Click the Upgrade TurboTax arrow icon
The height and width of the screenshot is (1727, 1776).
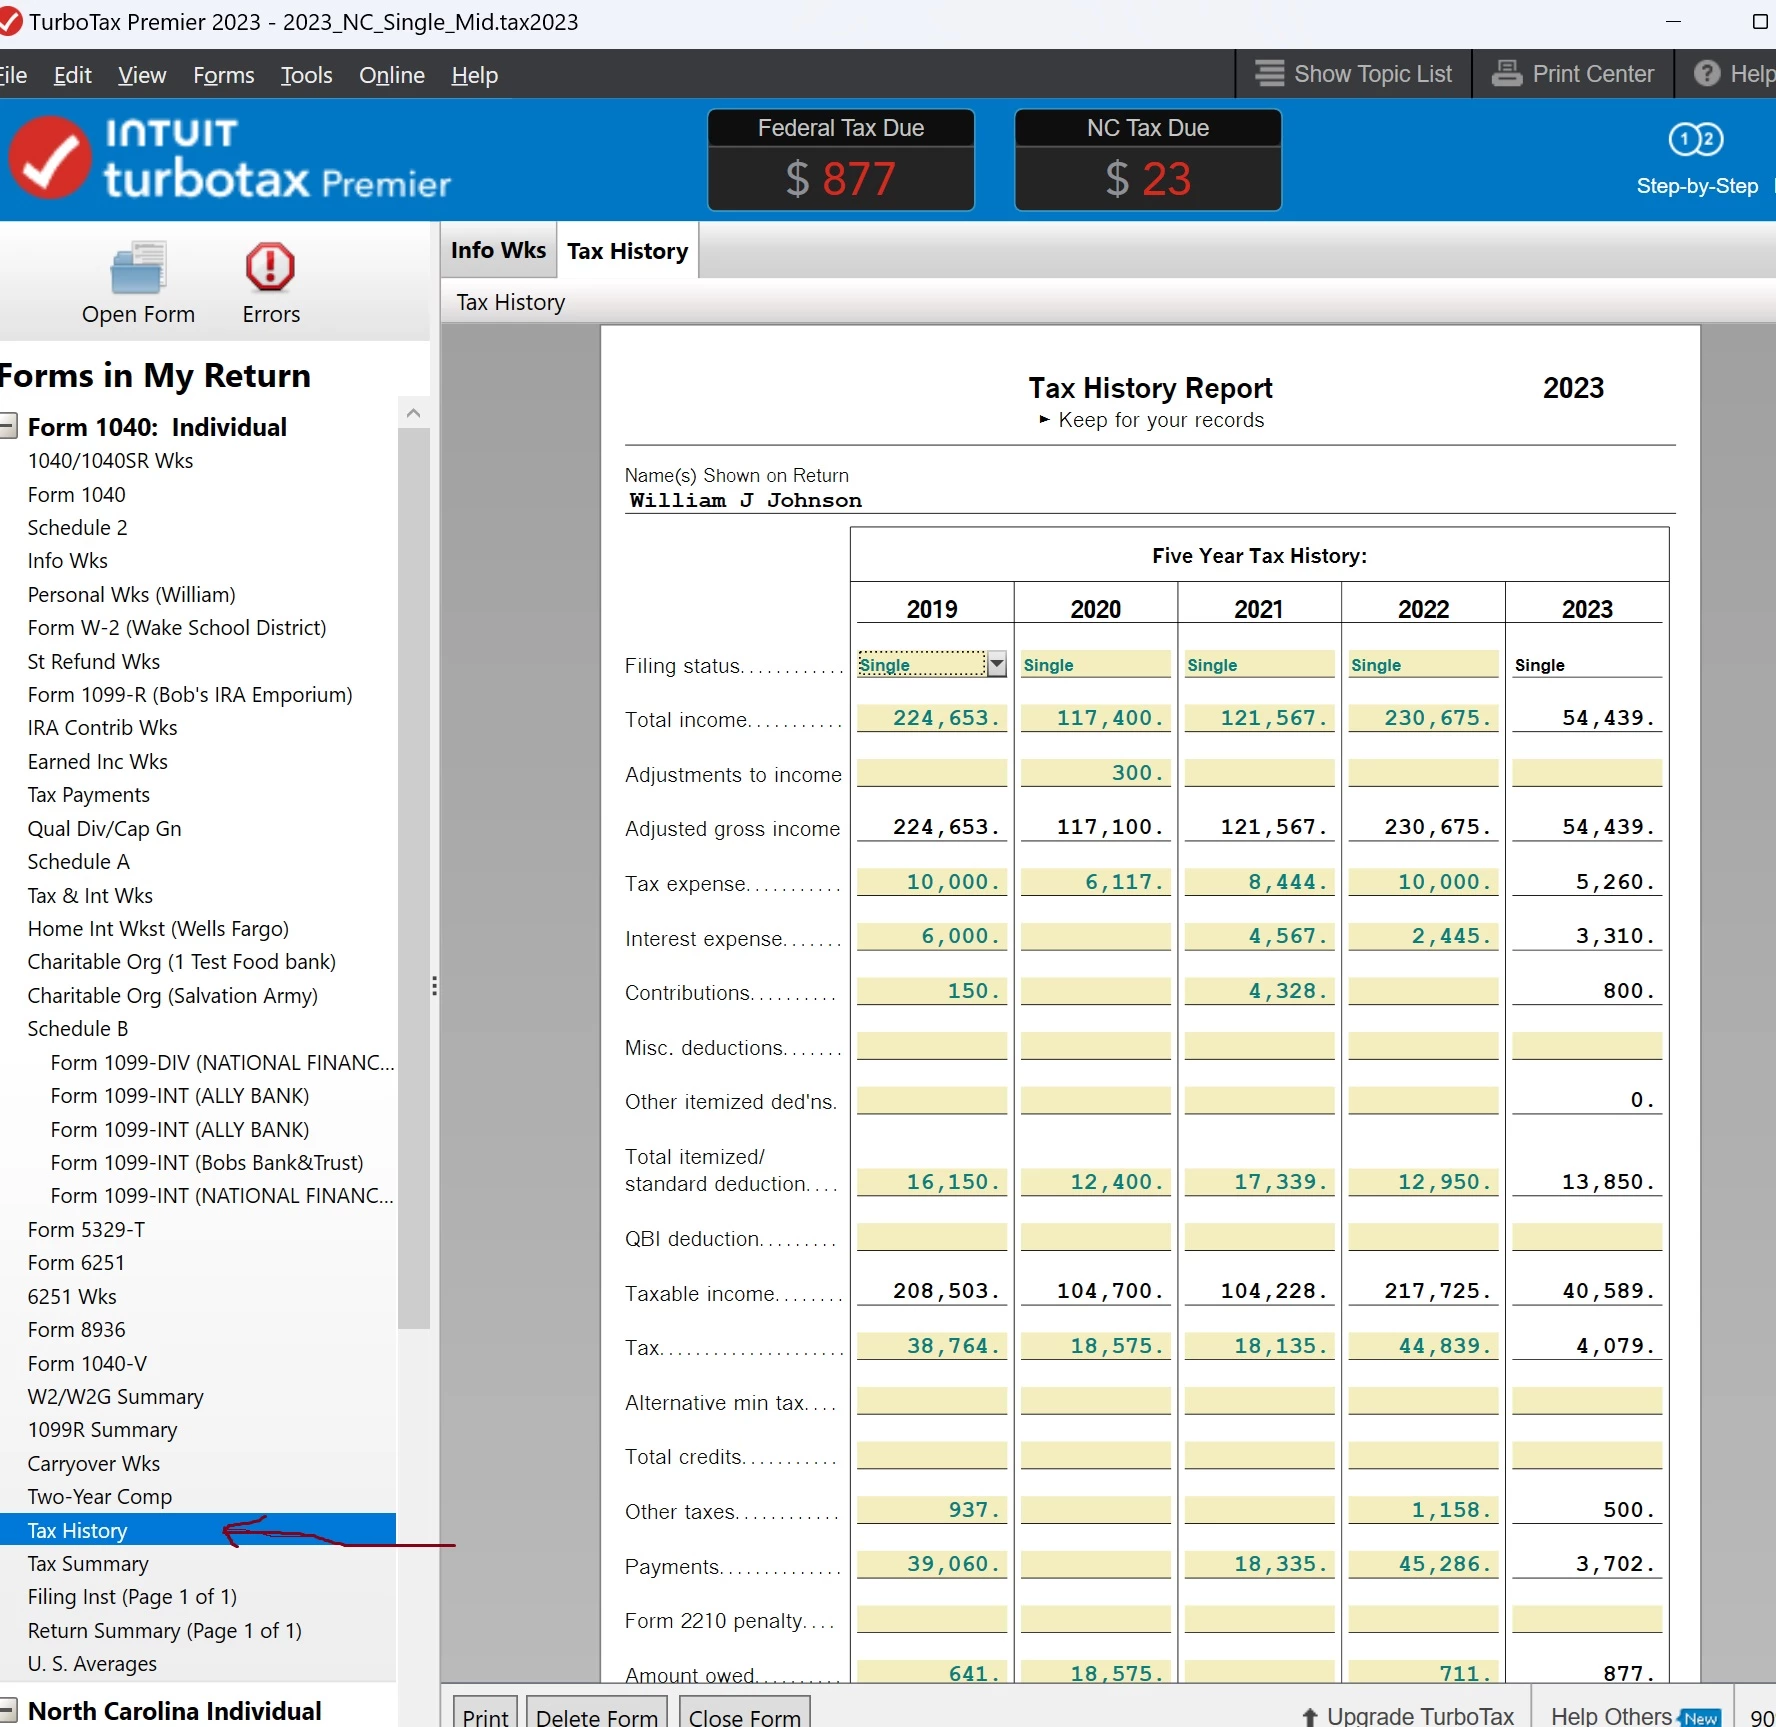pos(1310,1716)
